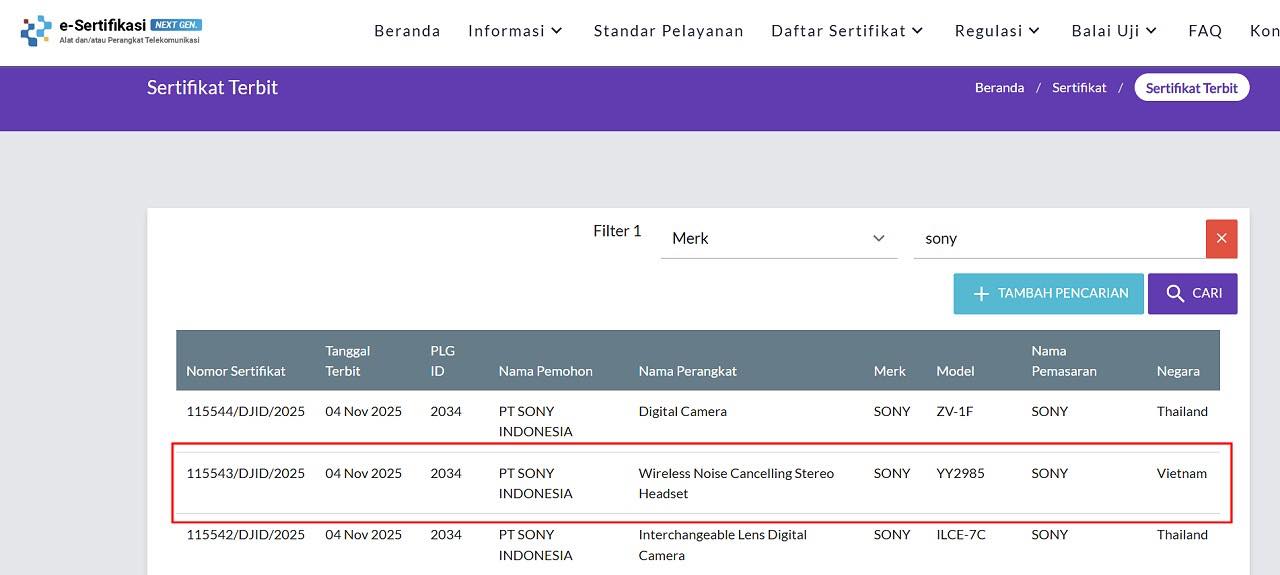The width and height of the screenshot is (1280, 575).
Task: Focus the search field containing sony
Action: tap(1058, 239)
